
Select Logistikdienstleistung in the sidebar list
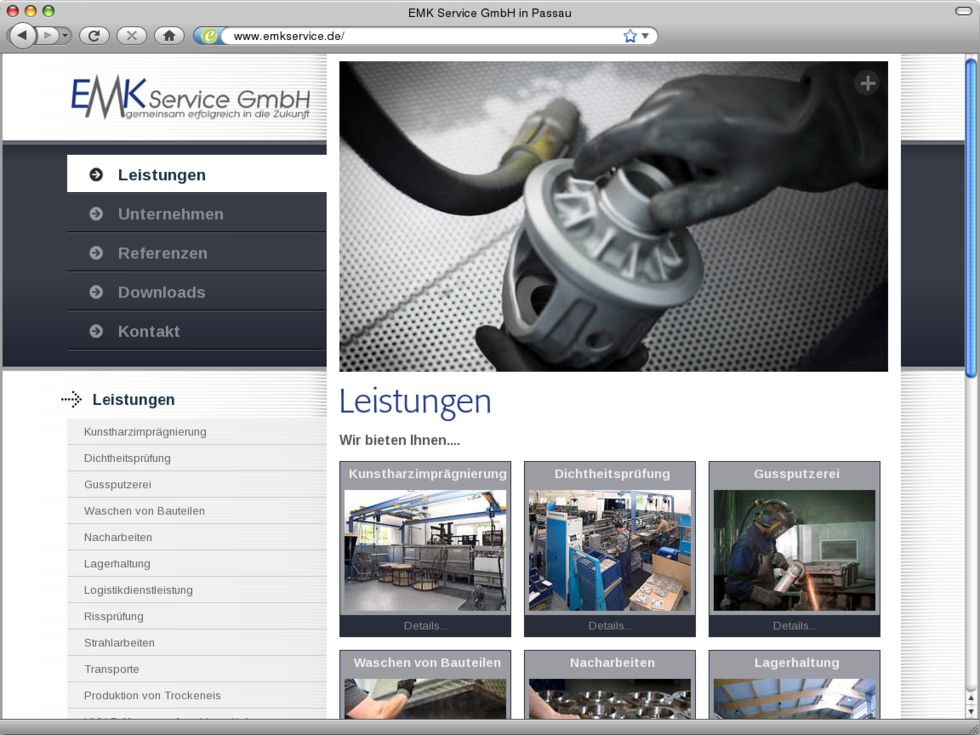pyautogui.click(x=196, y=589)
